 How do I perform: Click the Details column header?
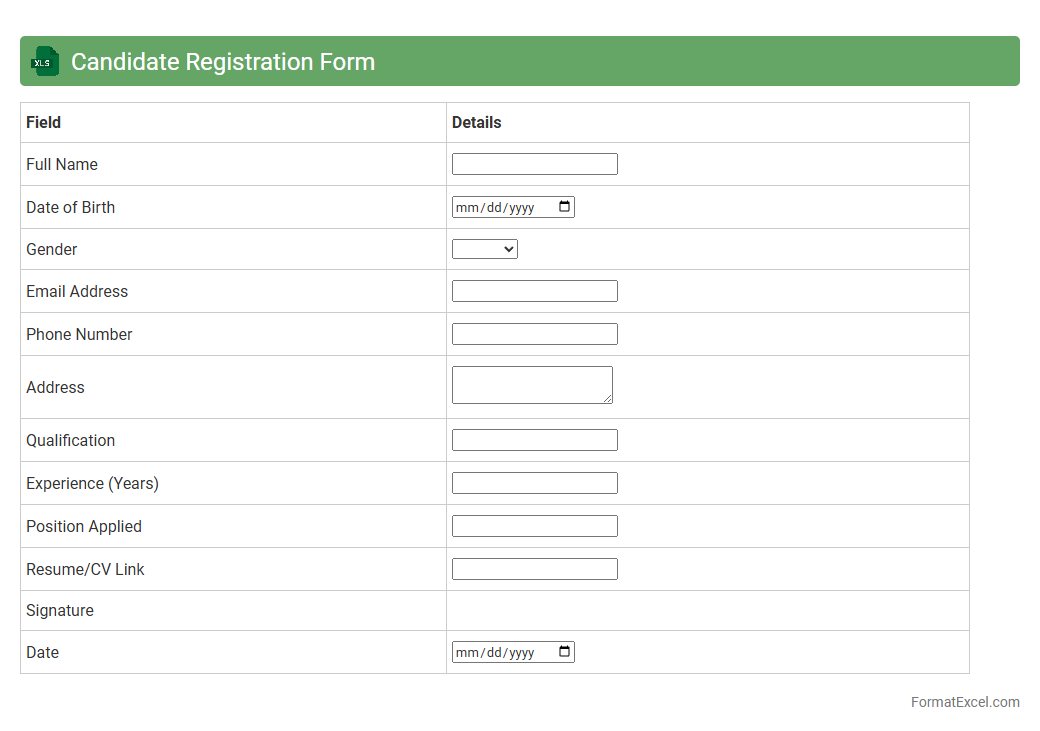[477, 122]
